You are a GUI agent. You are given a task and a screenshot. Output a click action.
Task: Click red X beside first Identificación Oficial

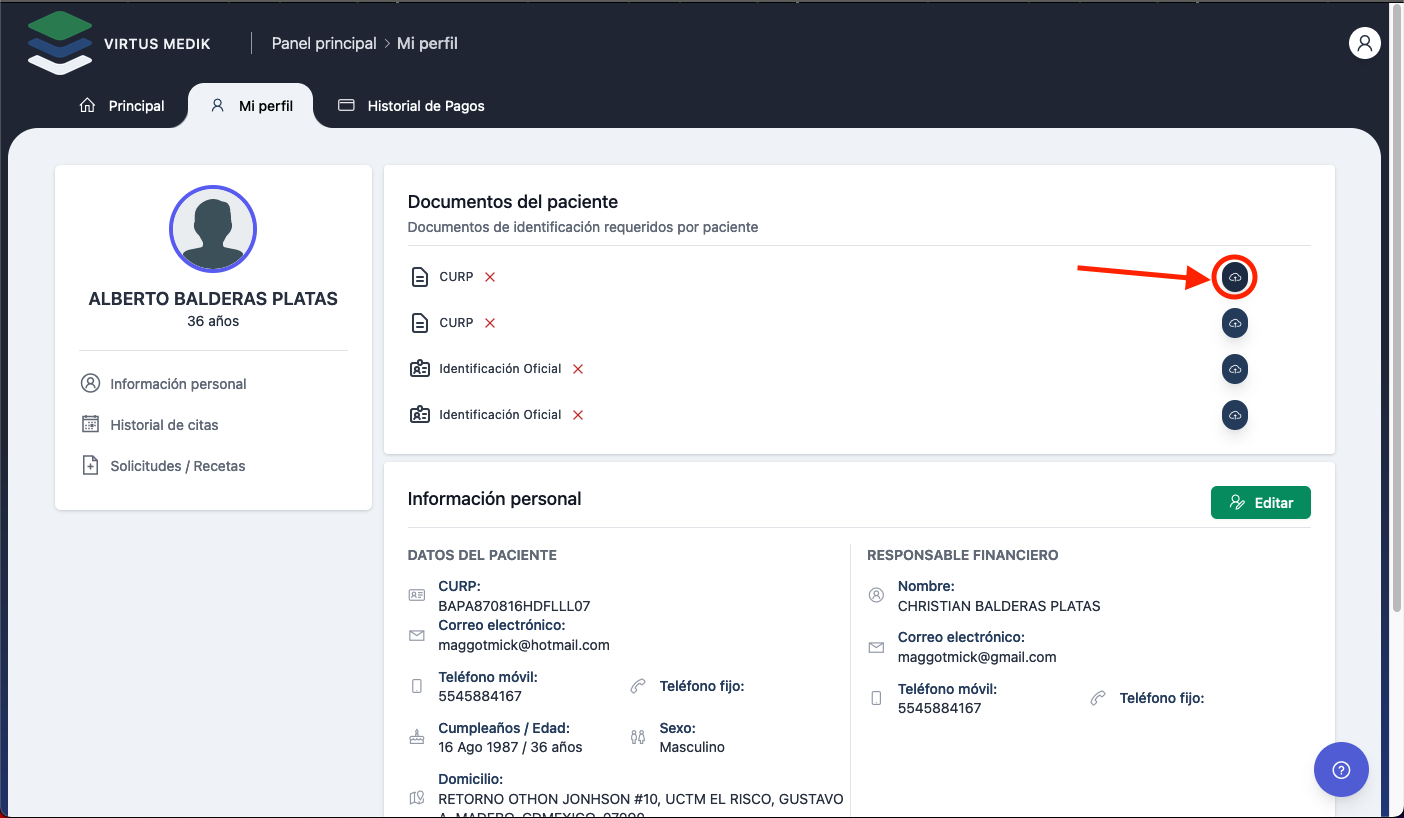578,369
